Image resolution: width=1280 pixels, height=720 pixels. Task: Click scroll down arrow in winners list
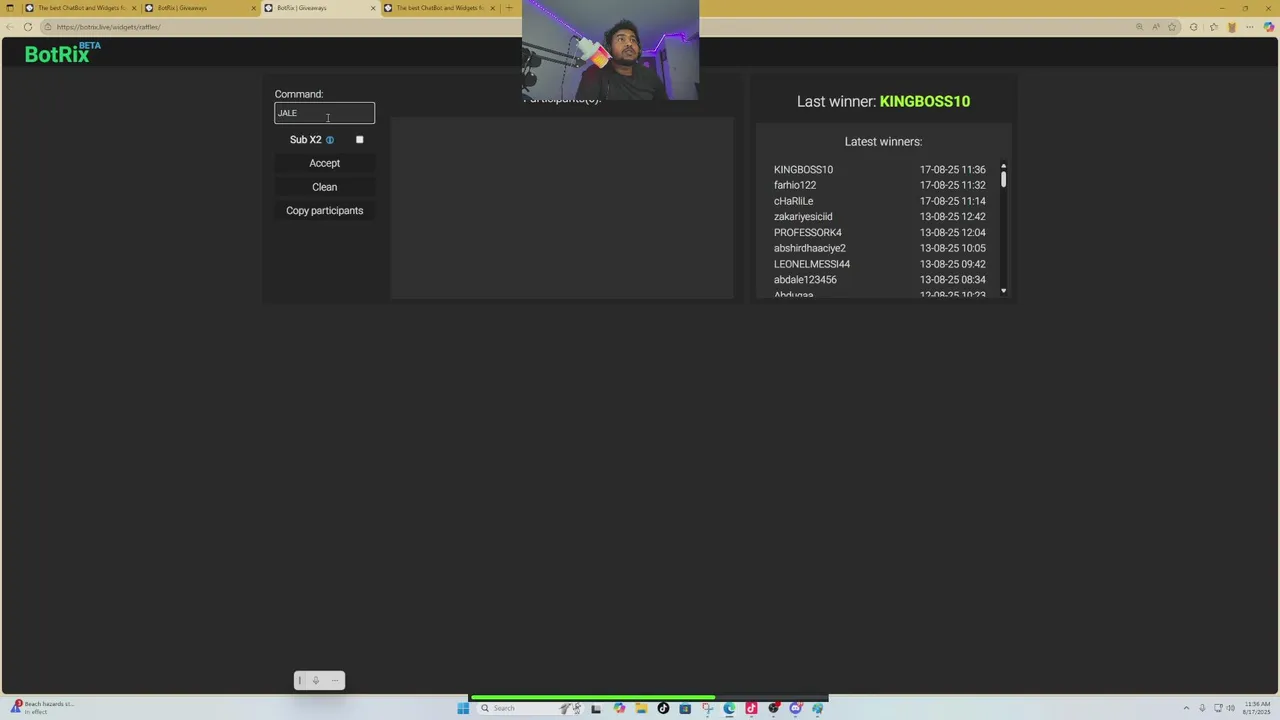pos(1003,291)
